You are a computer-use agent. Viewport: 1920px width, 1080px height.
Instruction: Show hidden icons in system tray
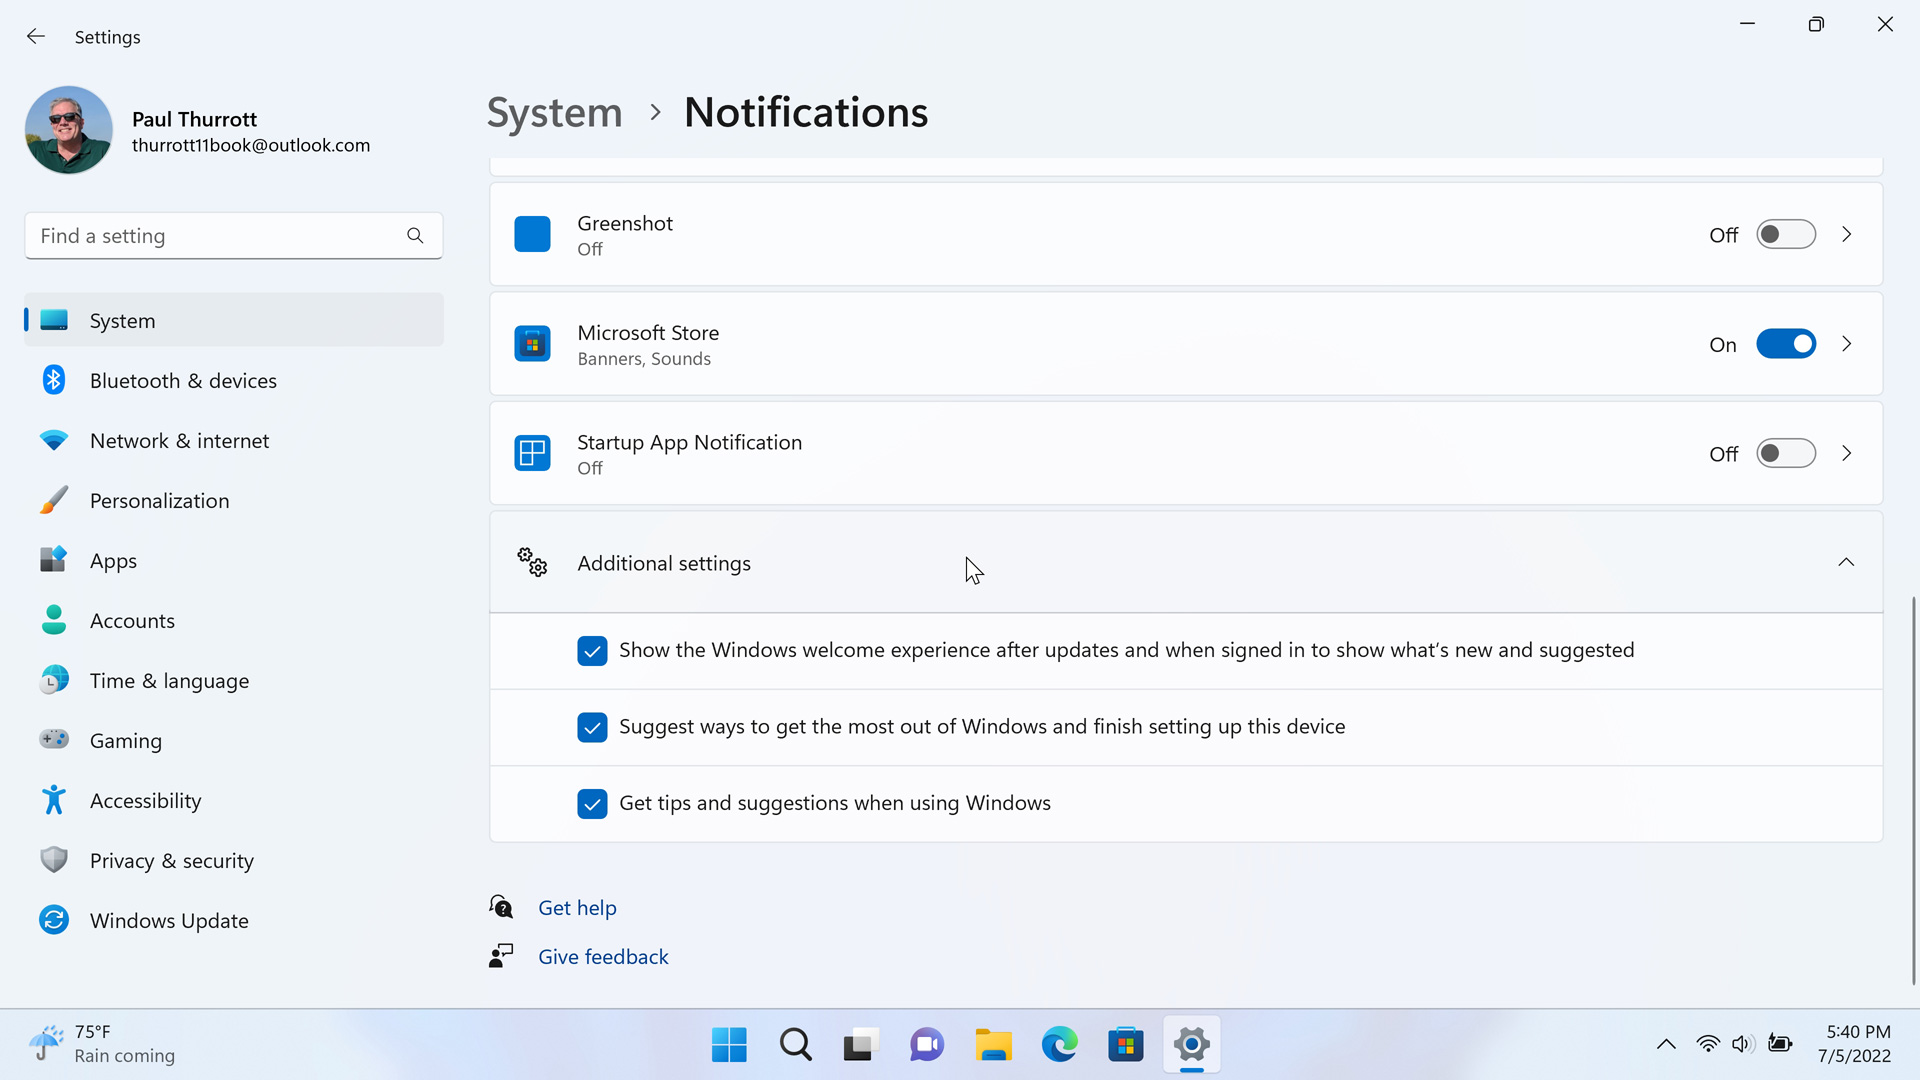pyautogui.click(x=1666, y=1044)
